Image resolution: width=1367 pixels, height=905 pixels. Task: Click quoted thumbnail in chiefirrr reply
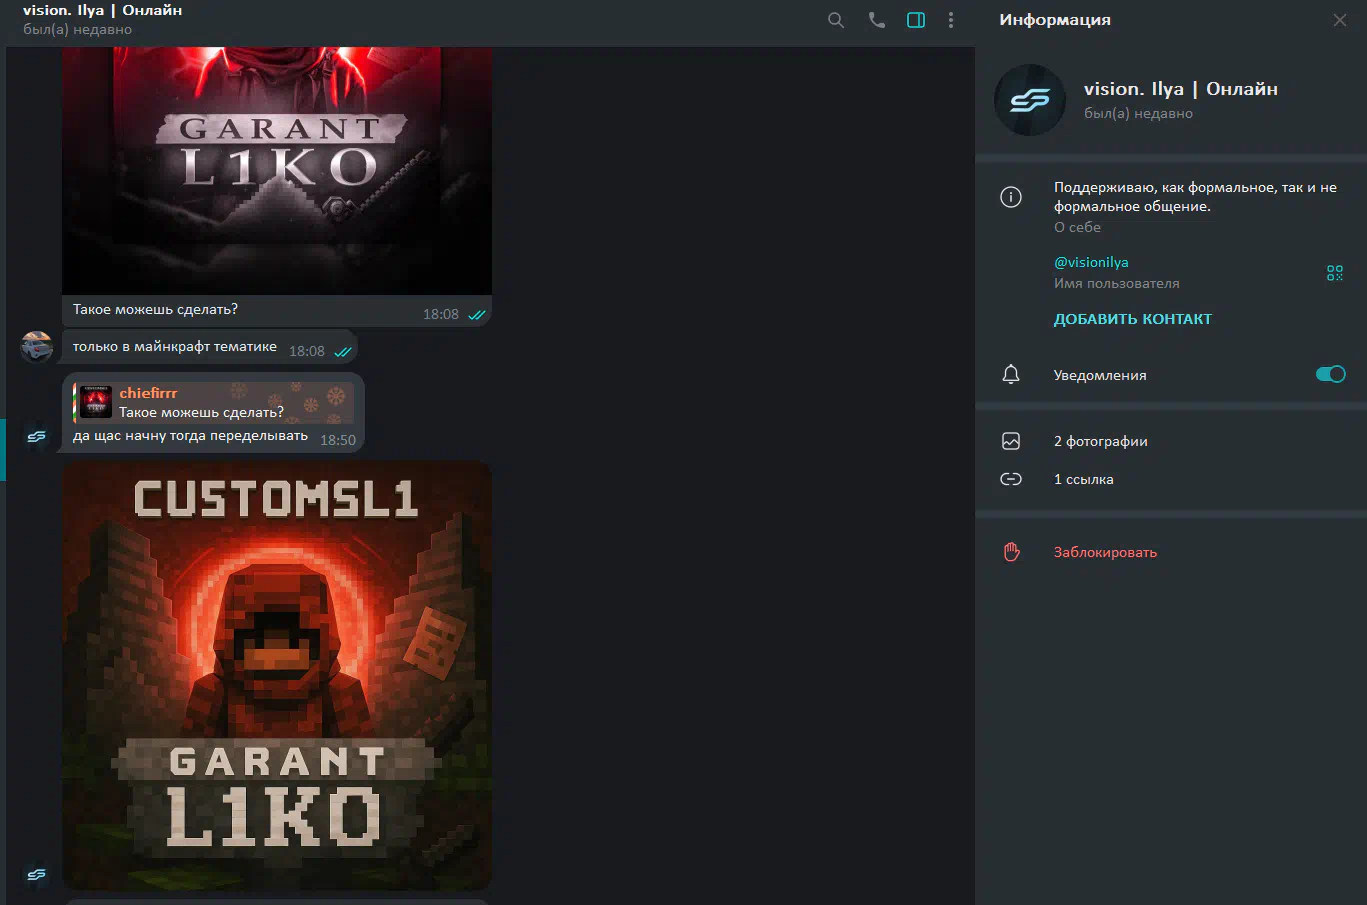pyautogui.click(x=96, y=402)
